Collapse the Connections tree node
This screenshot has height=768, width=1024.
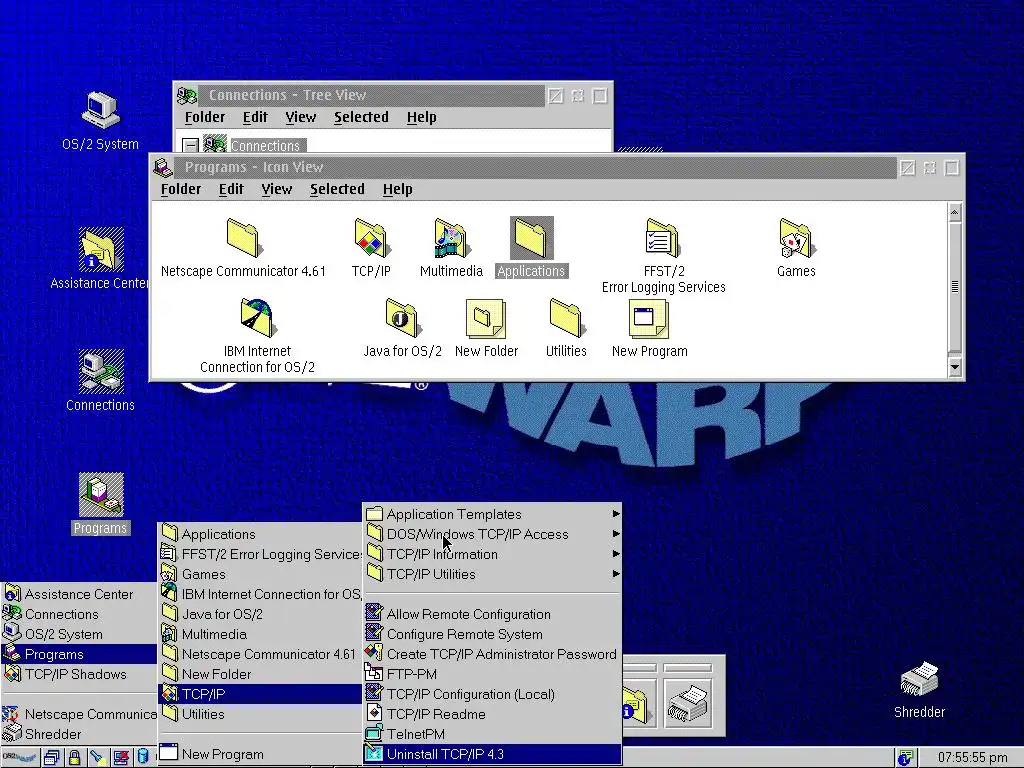[x=190, y=145]
